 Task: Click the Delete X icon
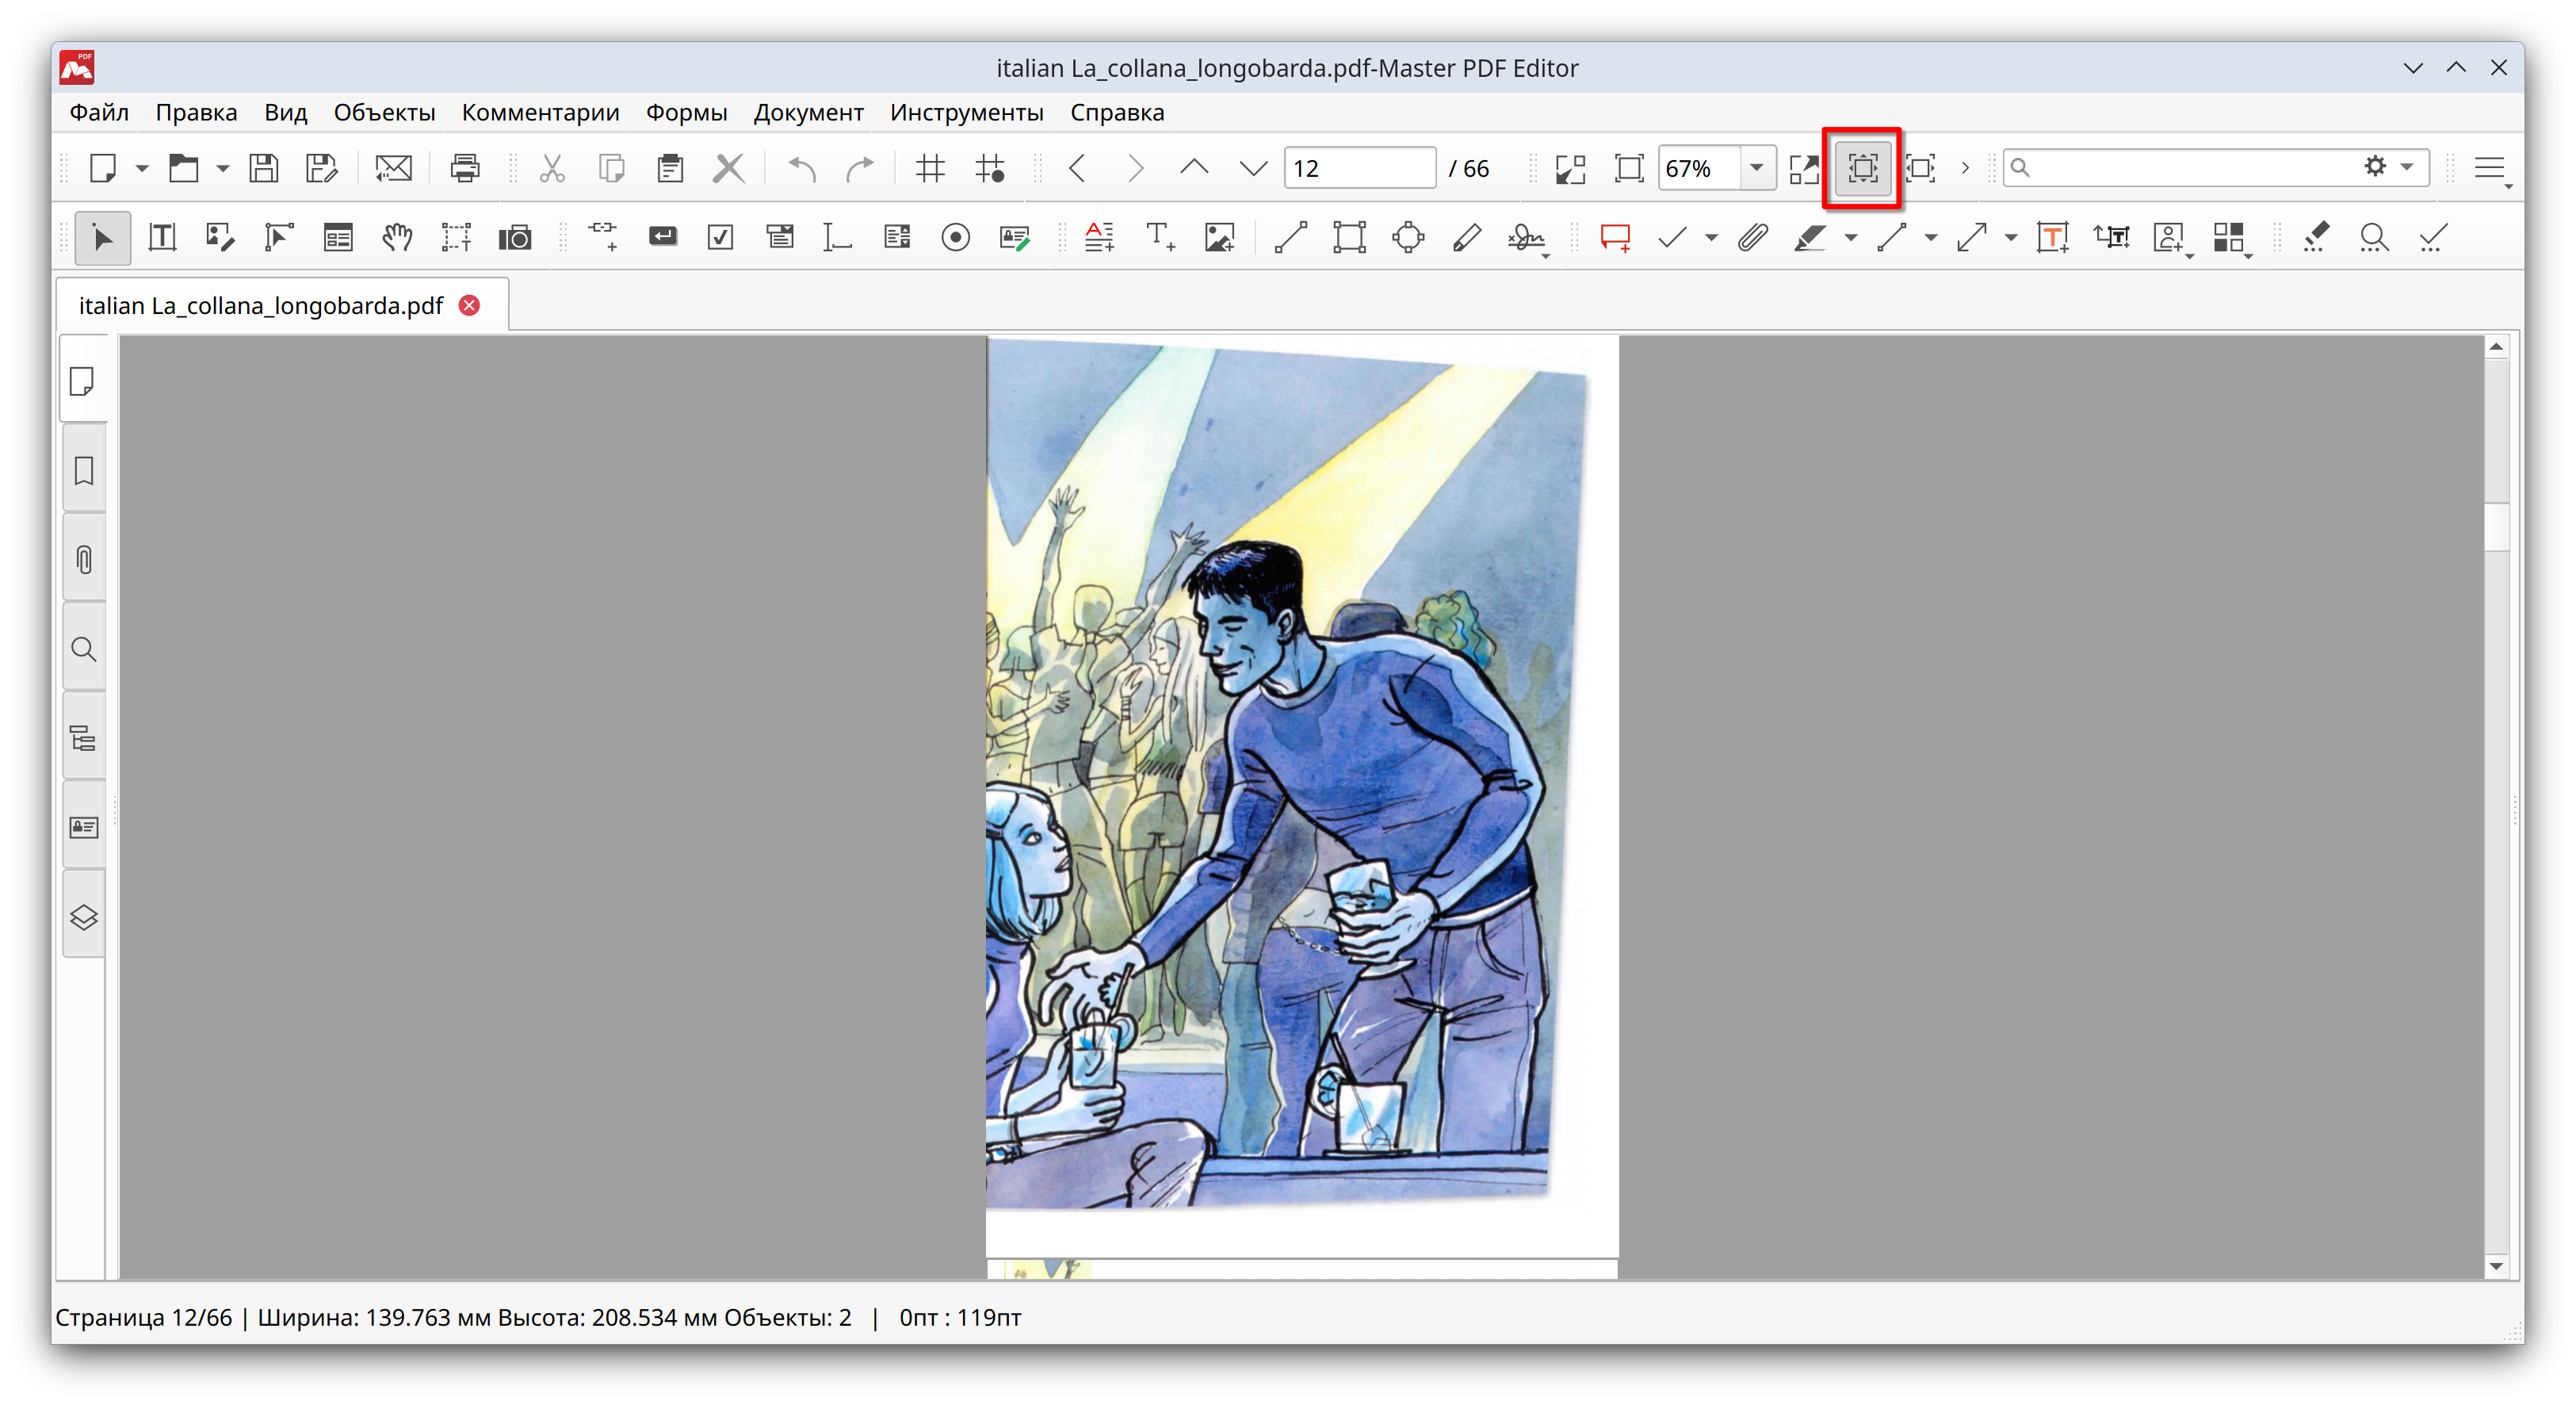729,168
